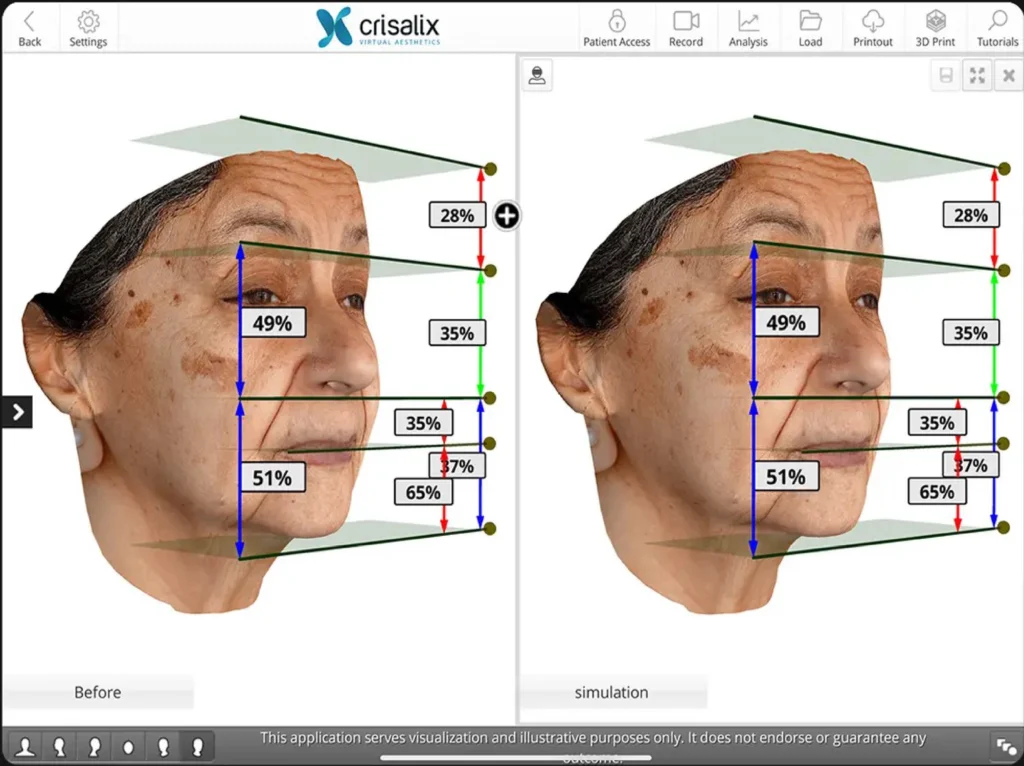Start video with the Record button
Image resolution: width=1024 pixels, height=766 pixels.
point(686,28)
